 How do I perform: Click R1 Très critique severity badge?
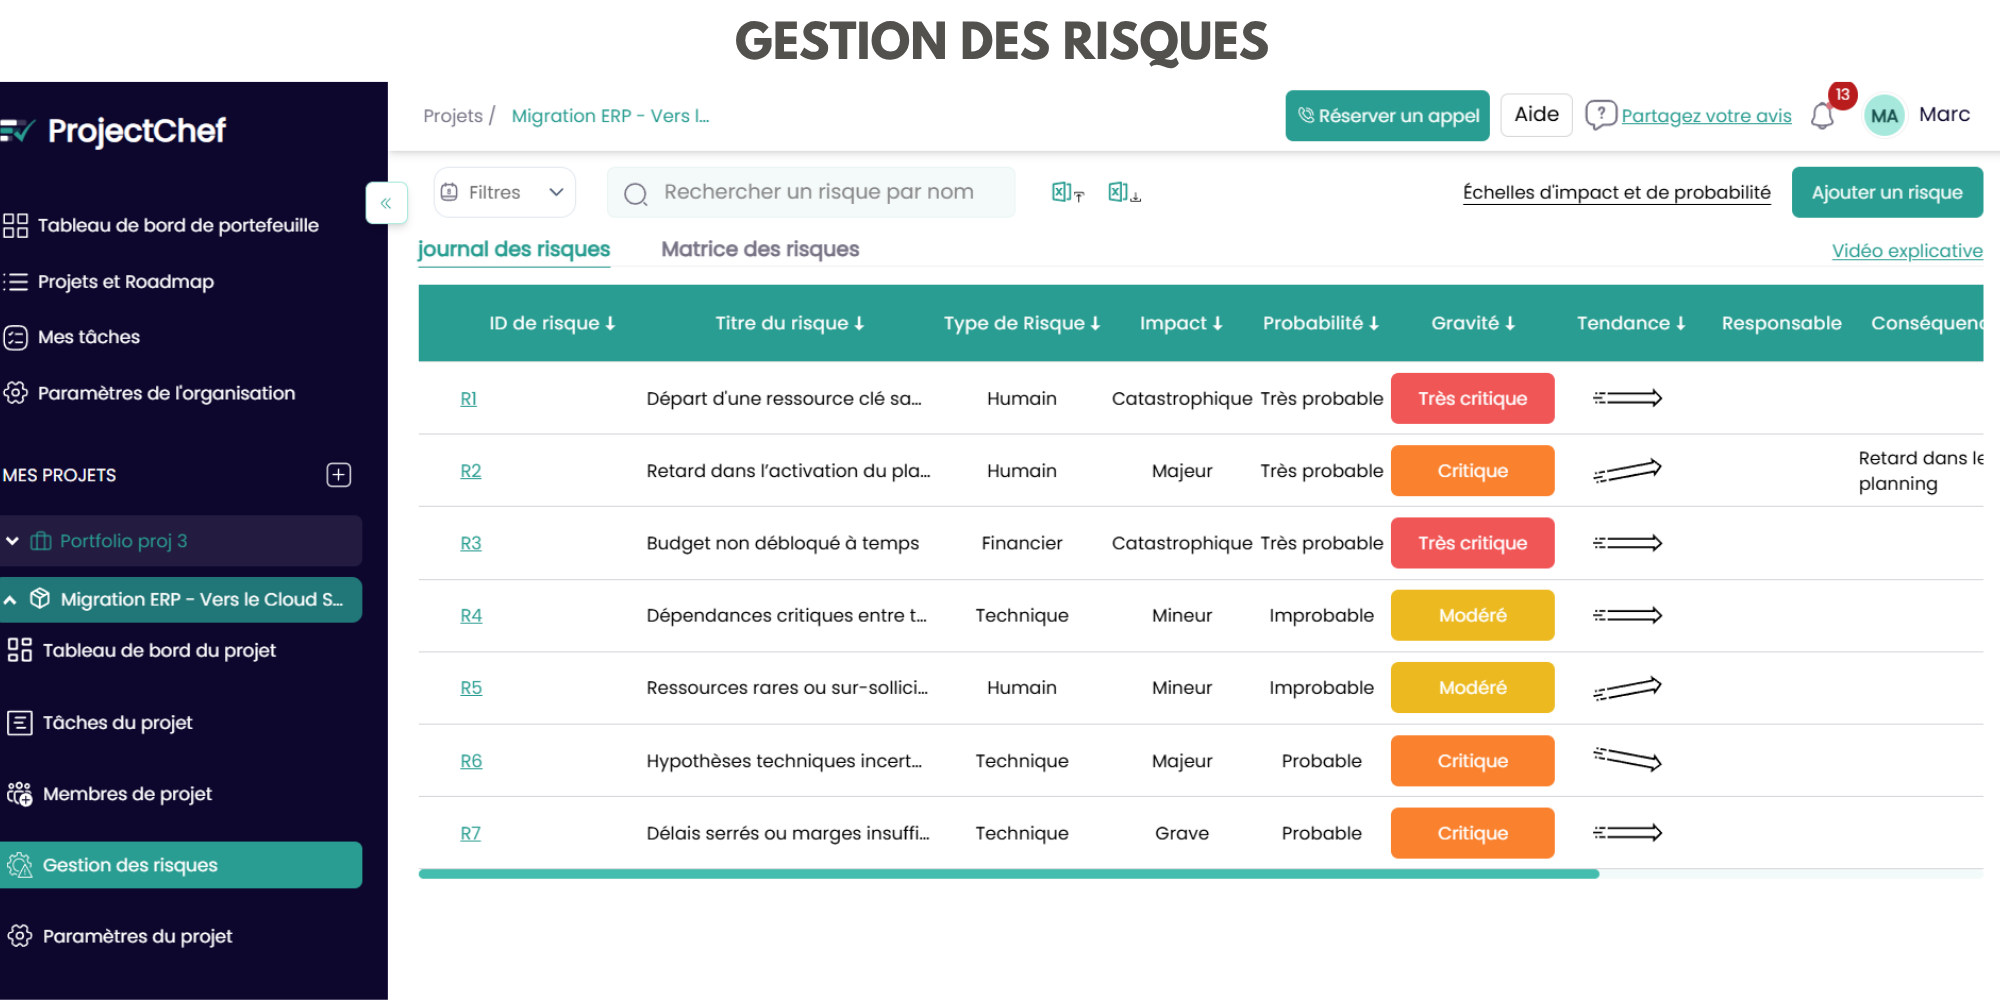click(1472, 398)
